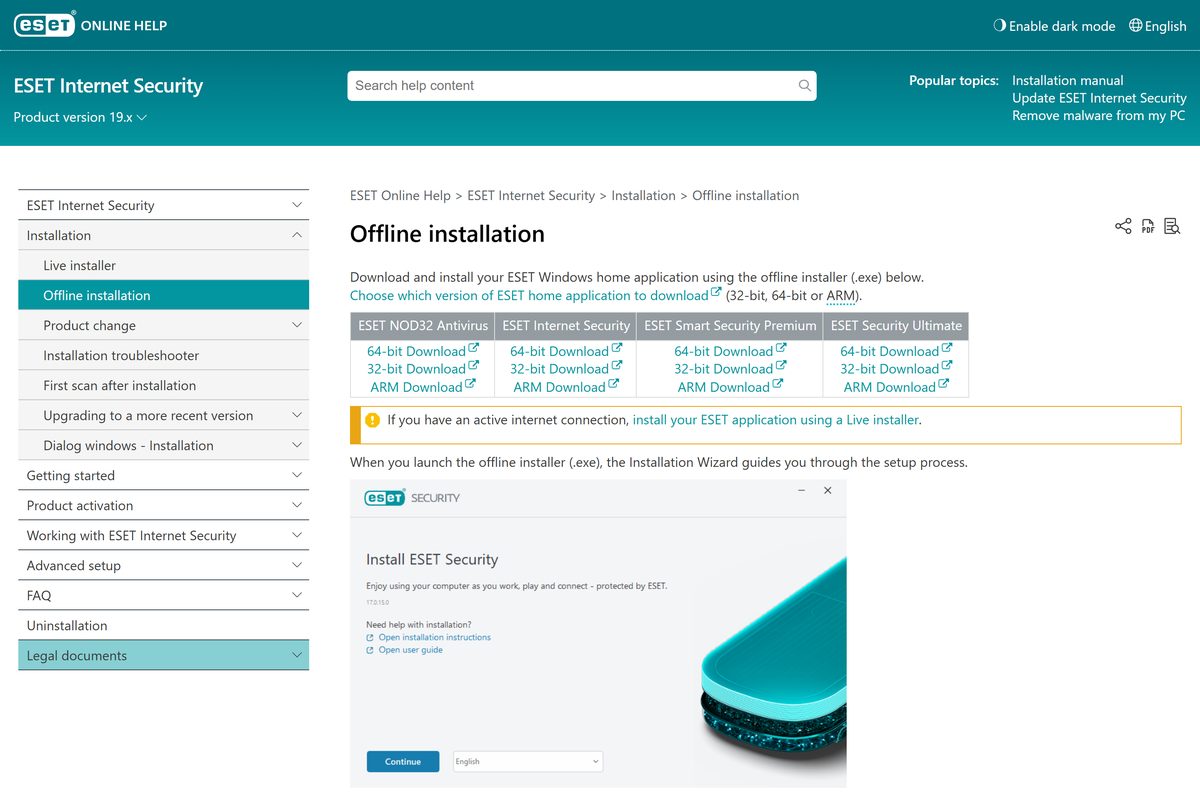
Task: Click external link icon beside version chooser link
Action: click(x=716, y=293)
